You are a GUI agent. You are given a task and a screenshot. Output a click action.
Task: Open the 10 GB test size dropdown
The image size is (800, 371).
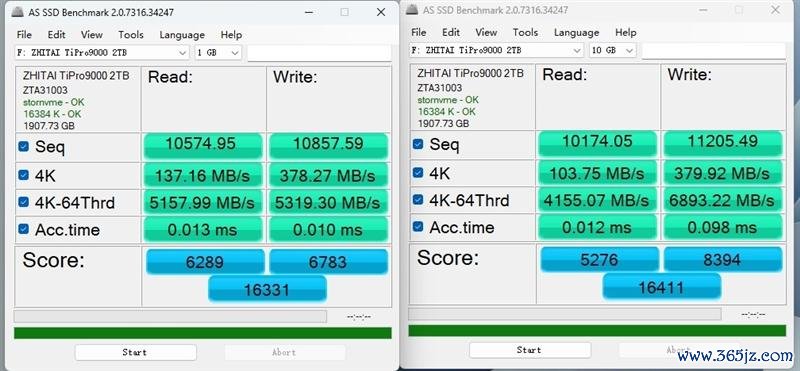pyautogui.click(x=613, y=51)
